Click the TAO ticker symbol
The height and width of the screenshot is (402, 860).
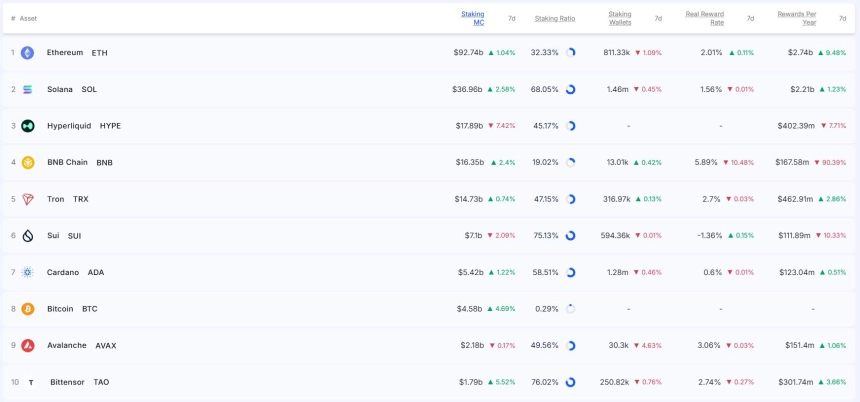coord(101,382)
